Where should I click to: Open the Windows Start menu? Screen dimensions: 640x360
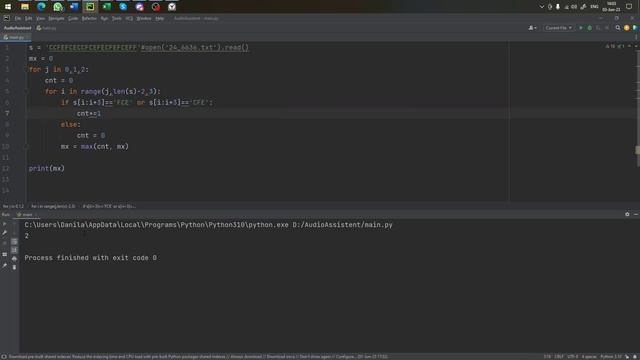(8, 7)
